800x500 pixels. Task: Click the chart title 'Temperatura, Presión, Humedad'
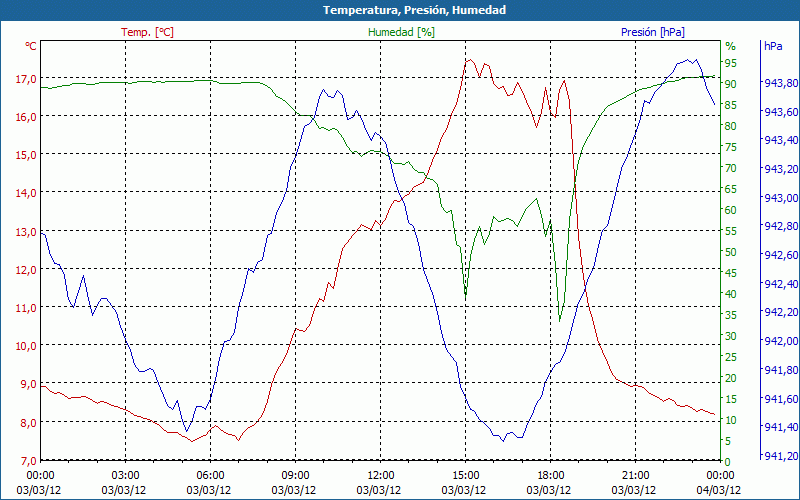[414, 10]
